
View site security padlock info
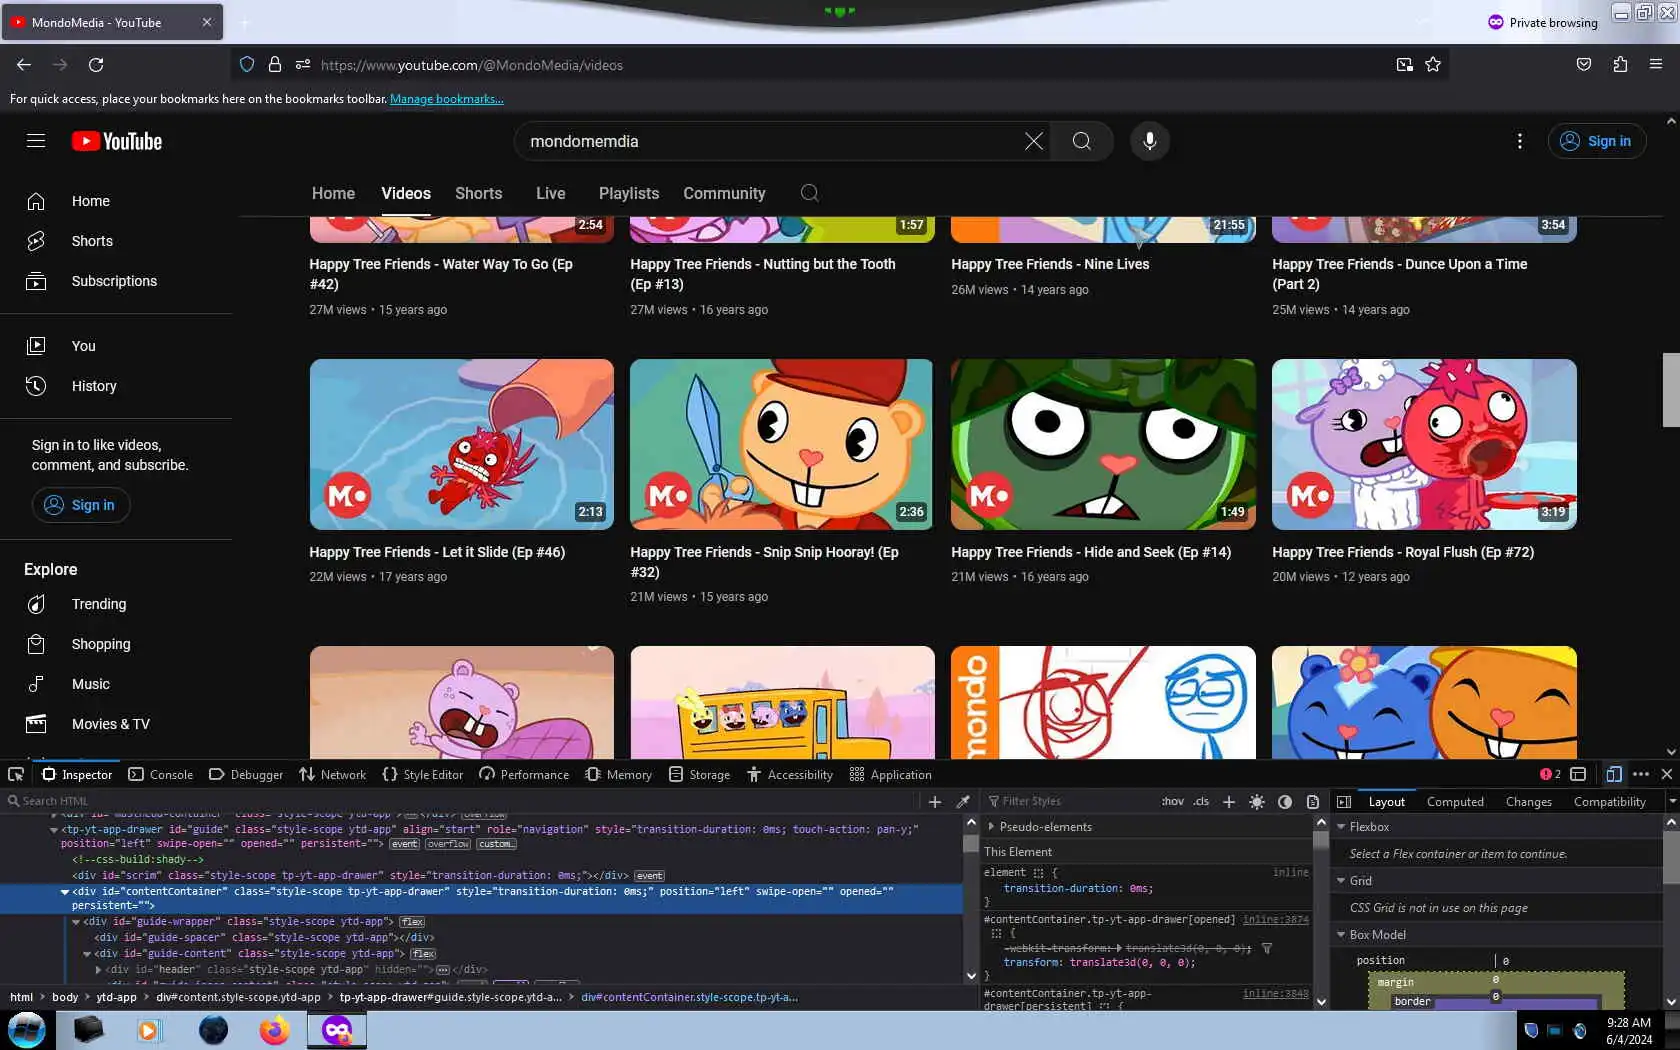(275, 65)
